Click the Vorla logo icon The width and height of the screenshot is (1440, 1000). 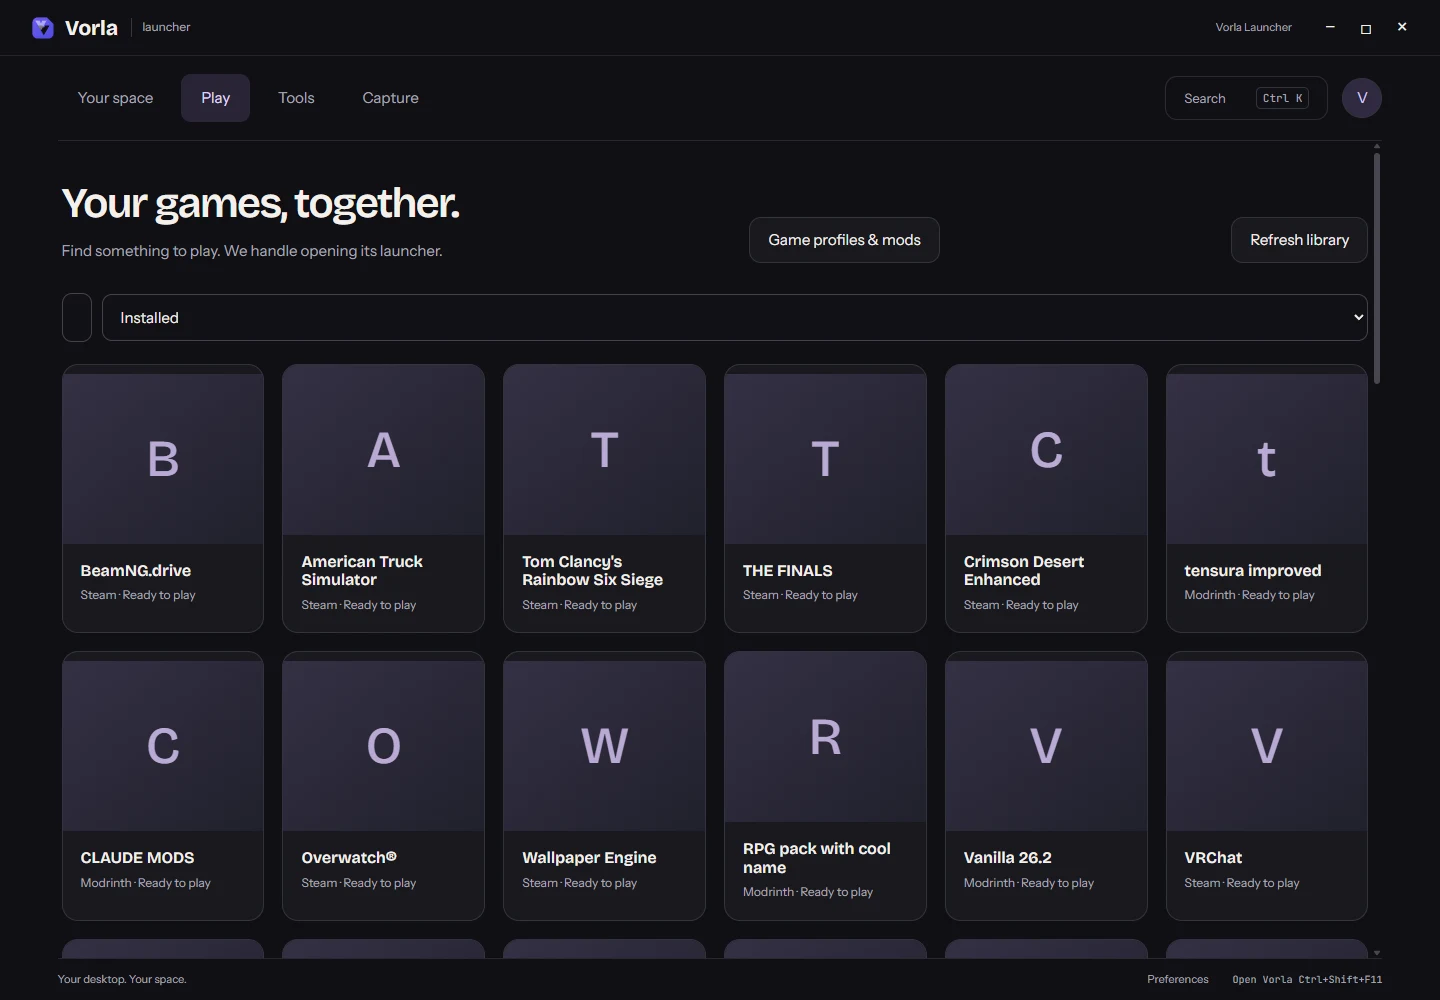point(43,28)
